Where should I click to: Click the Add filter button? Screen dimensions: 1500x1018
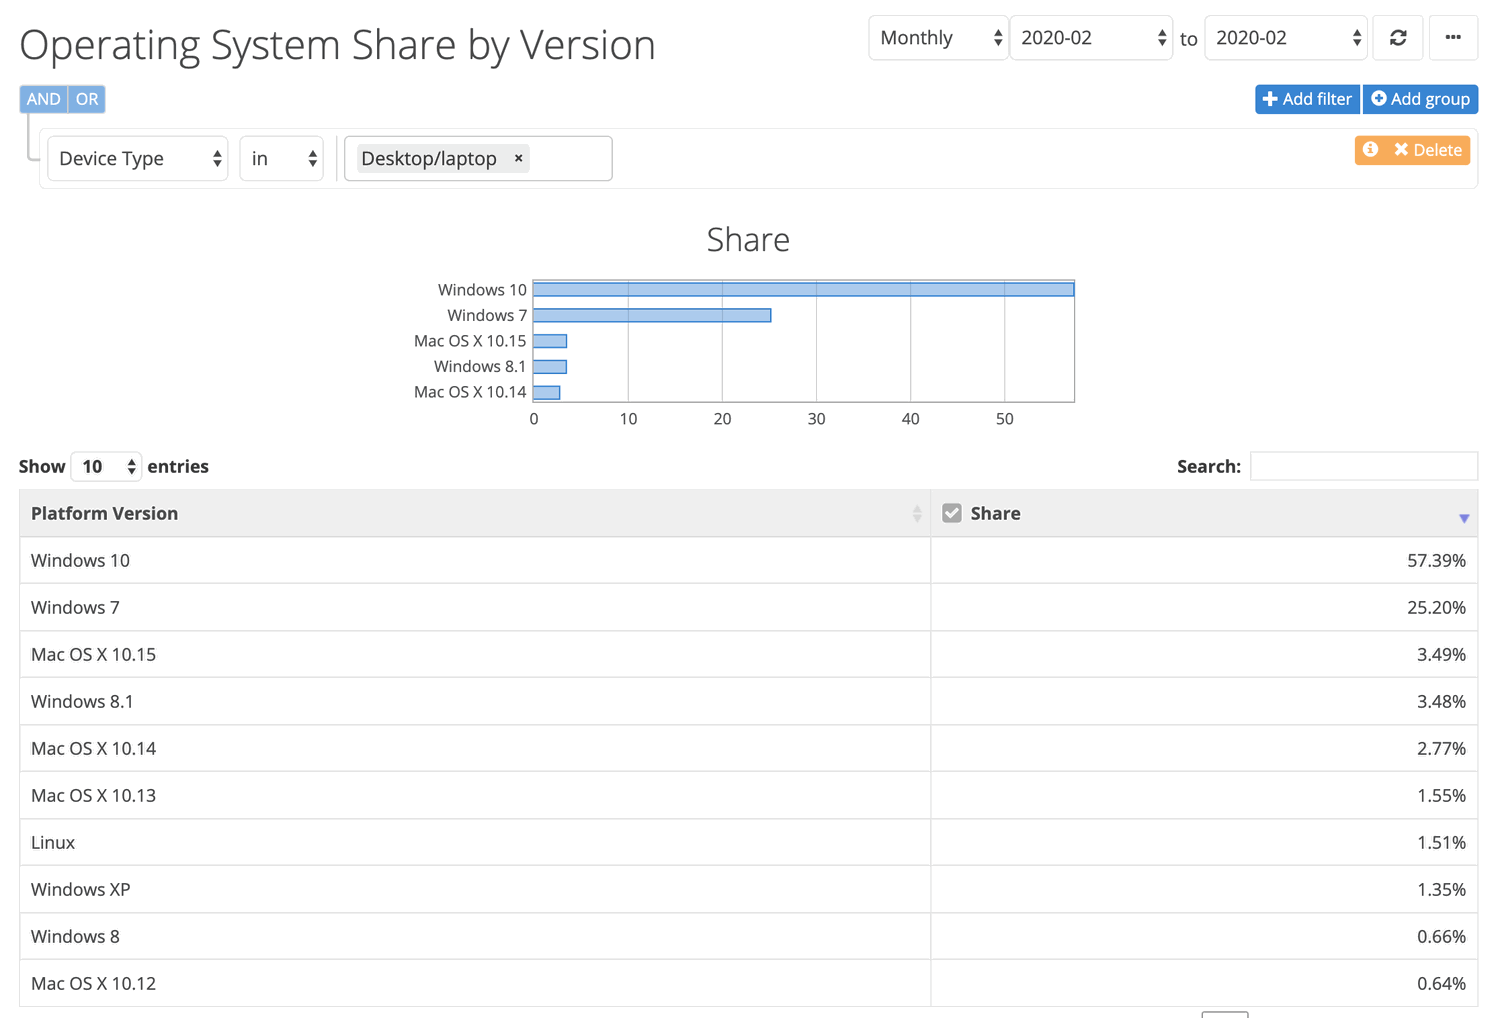tap(1307, 99)
